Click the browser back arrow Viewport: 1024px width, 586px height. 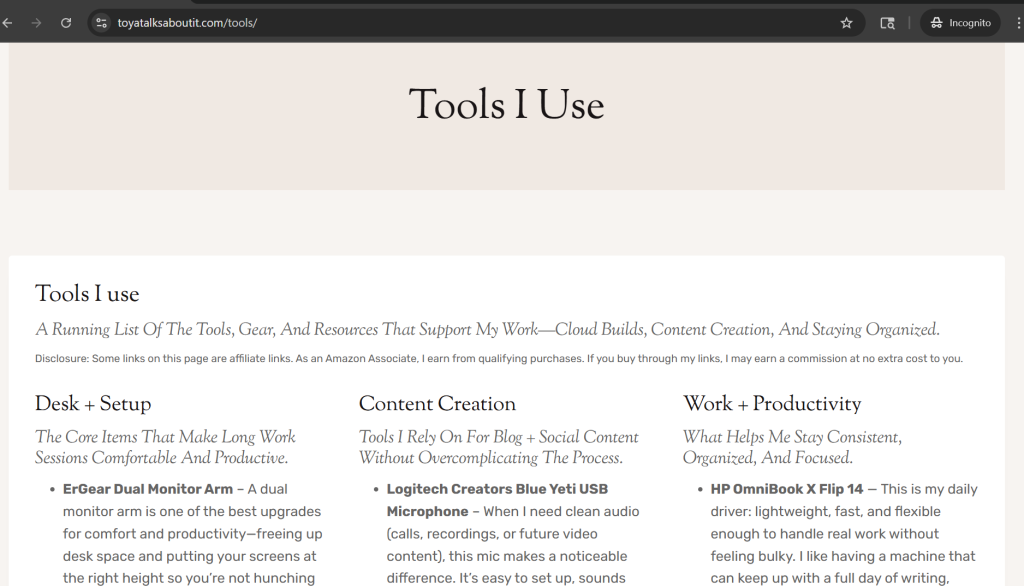tap(8, 23)
